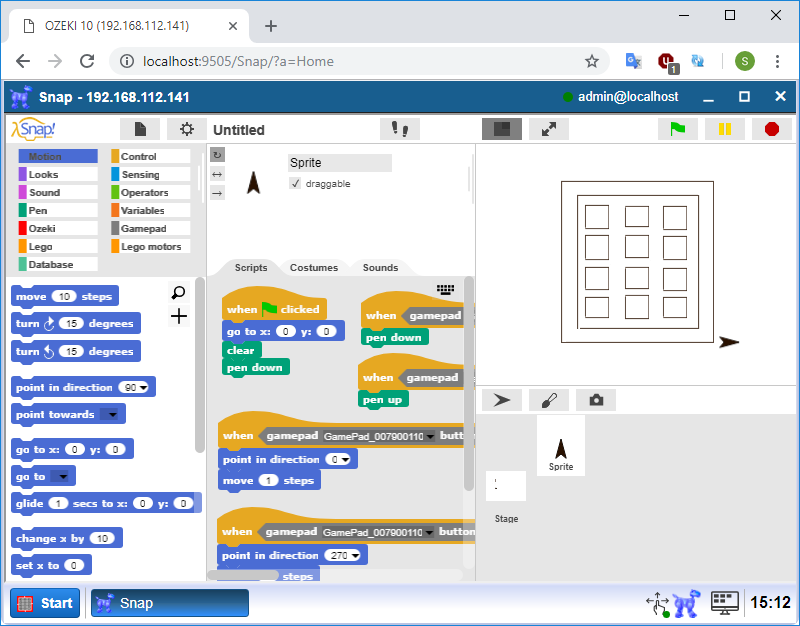Open the go to target dropdown
Image resolution: width=800 pixels, height=626 pixels.
pos(62,477)
